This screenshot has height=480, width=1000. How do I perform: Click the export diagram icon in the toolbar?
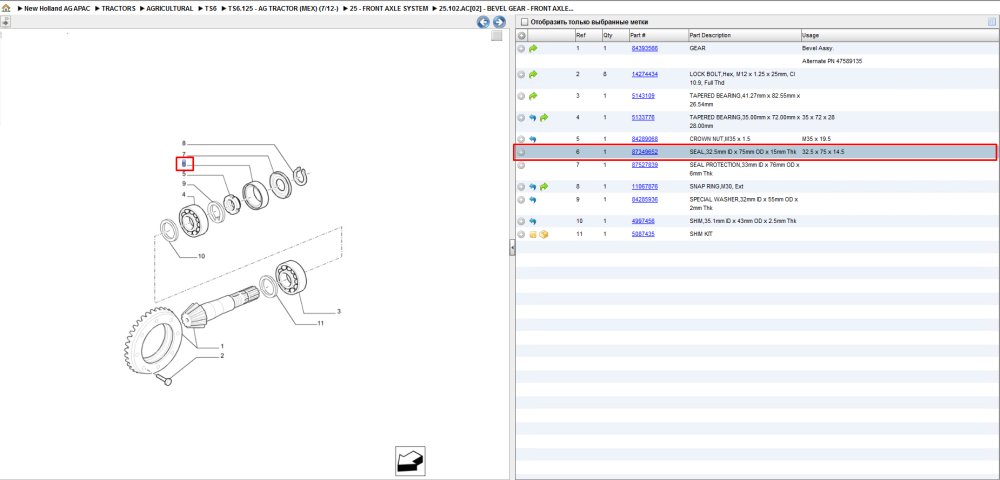[5, 22]
